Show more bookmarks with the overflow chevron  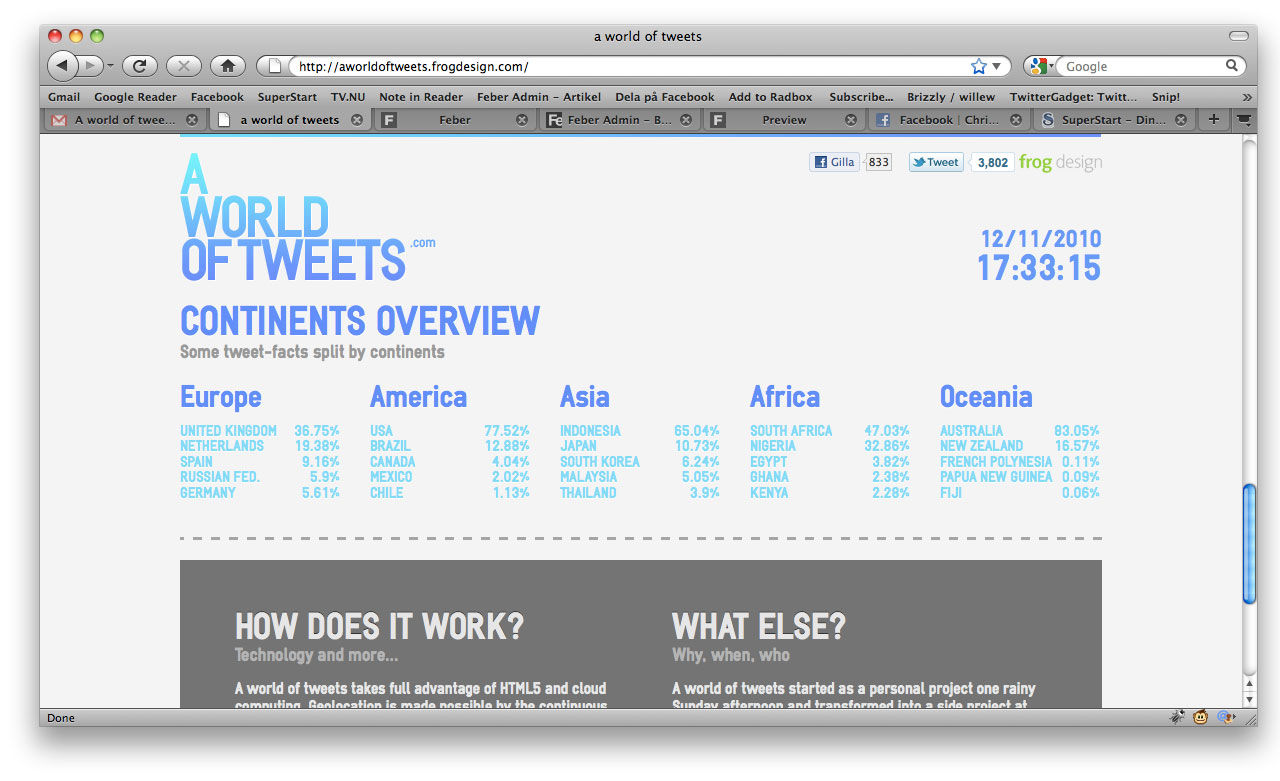tap(1246, 97)
